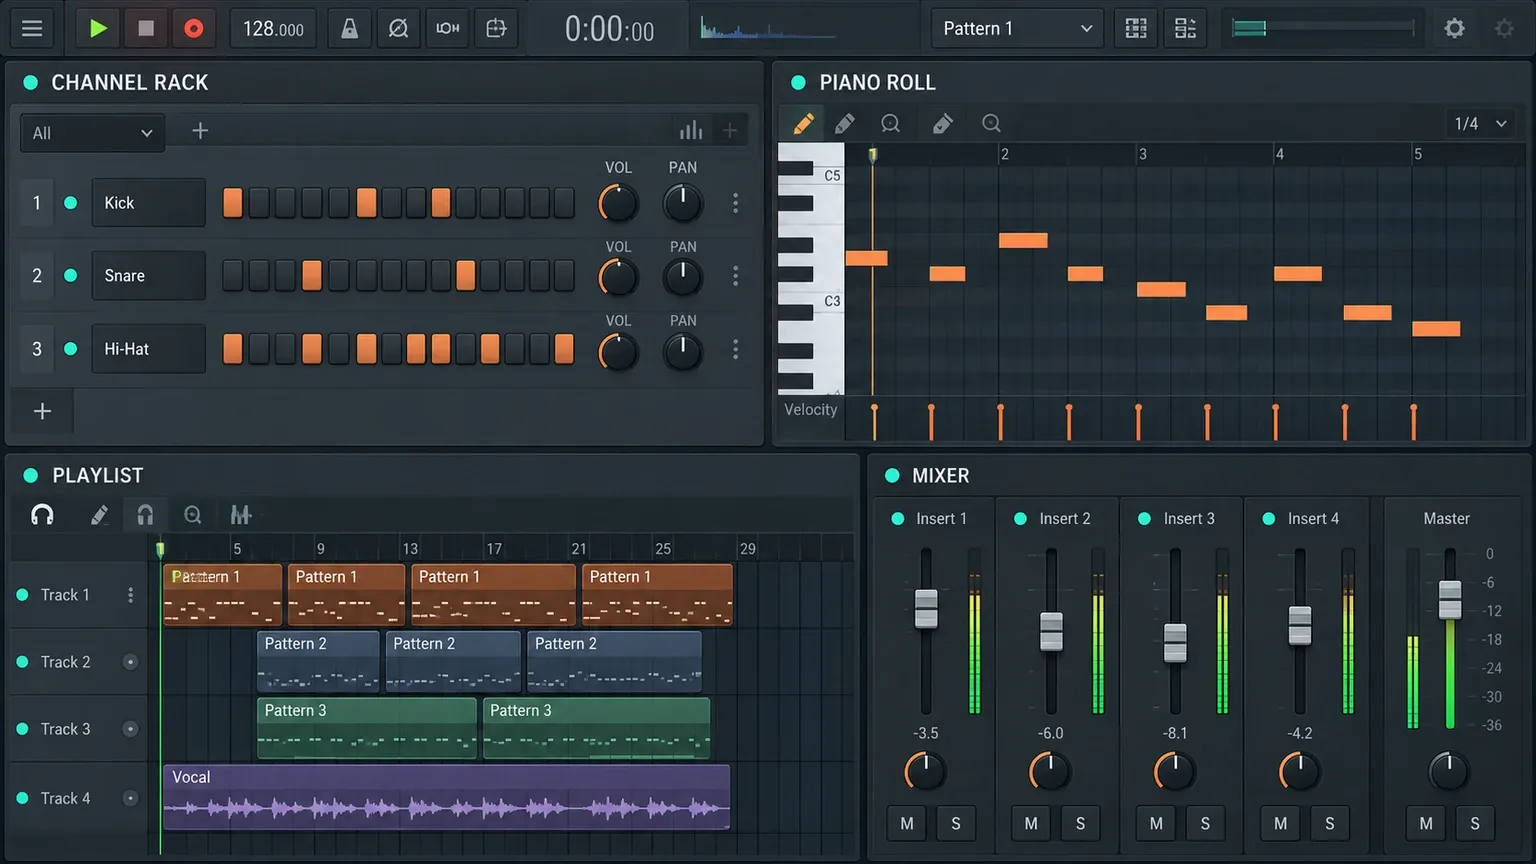The width and height of the screenshot is (1536, 864).
Task: Click the Insert 3 volume fader handle
Action: [x=1175, y=642]
